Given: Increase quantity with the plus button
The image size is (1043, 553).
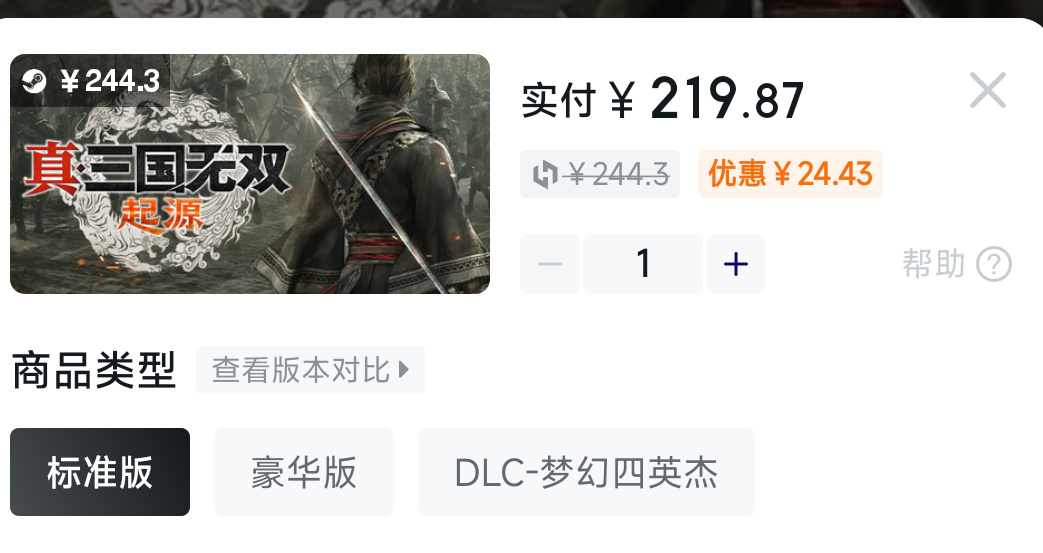Looking at the screenshot, I should point(736,264).
